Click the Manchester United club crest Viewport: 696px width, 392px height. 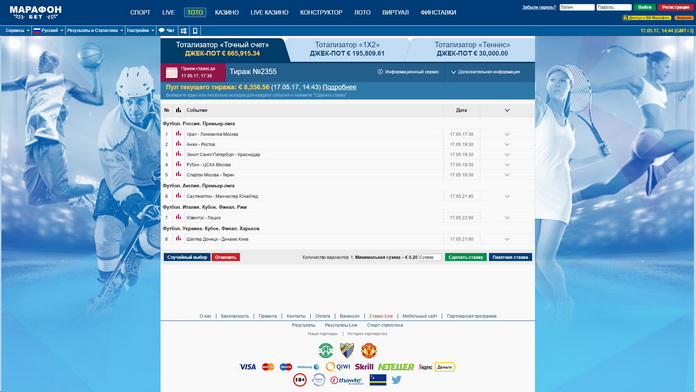(x=368, y=351)
